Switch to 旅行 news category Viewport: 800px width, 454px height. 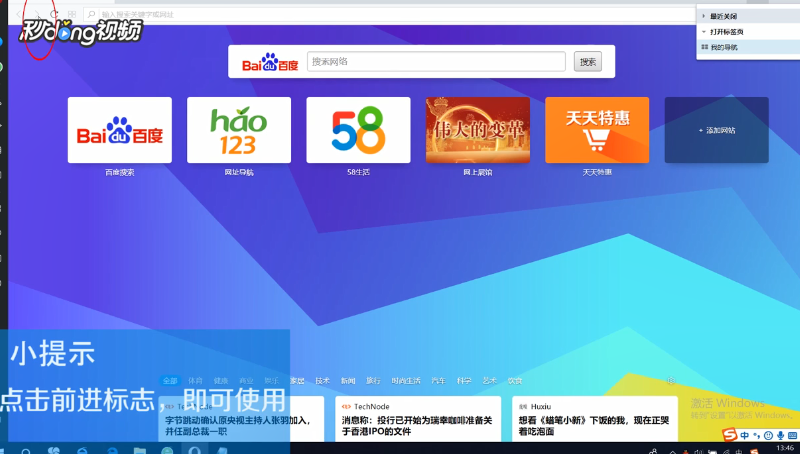click(x=373, y=381)
